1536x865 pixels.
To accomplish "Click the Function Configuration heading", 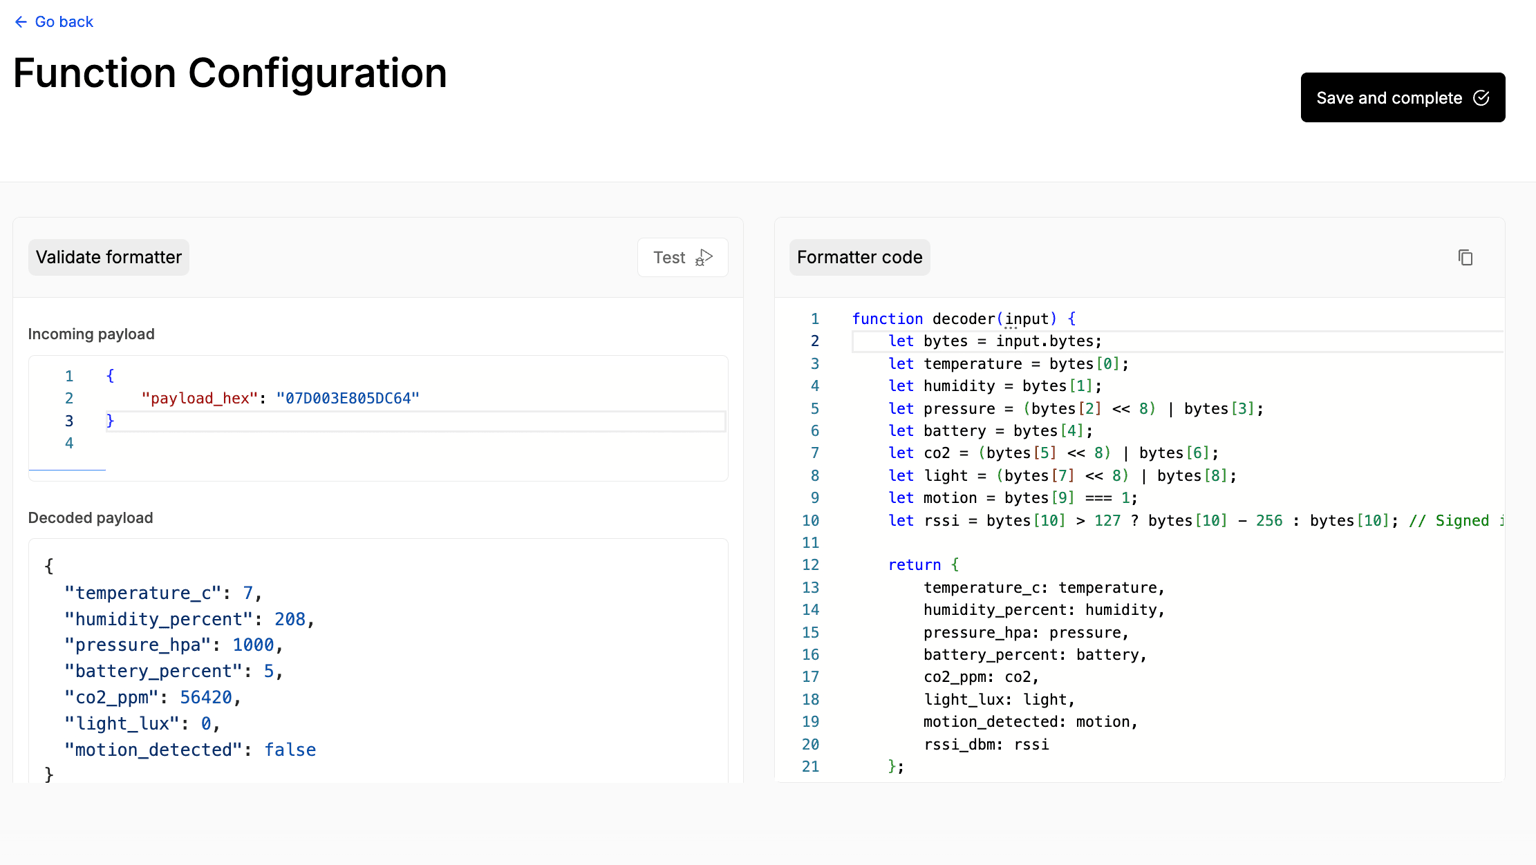I will coord(230,73).
